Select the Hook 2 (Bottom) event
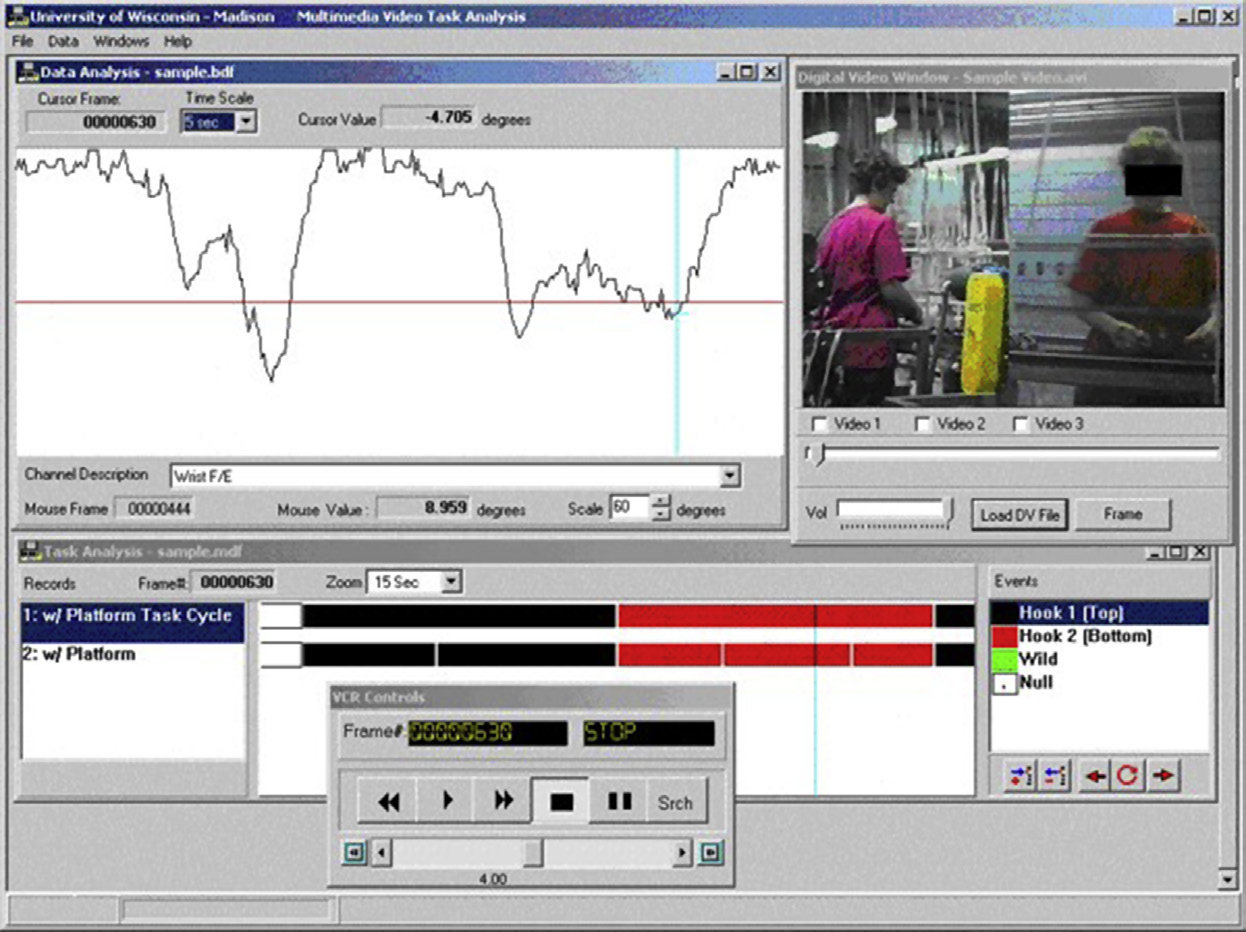Viewport: 1246px width, 932px height. point(1084,636)
